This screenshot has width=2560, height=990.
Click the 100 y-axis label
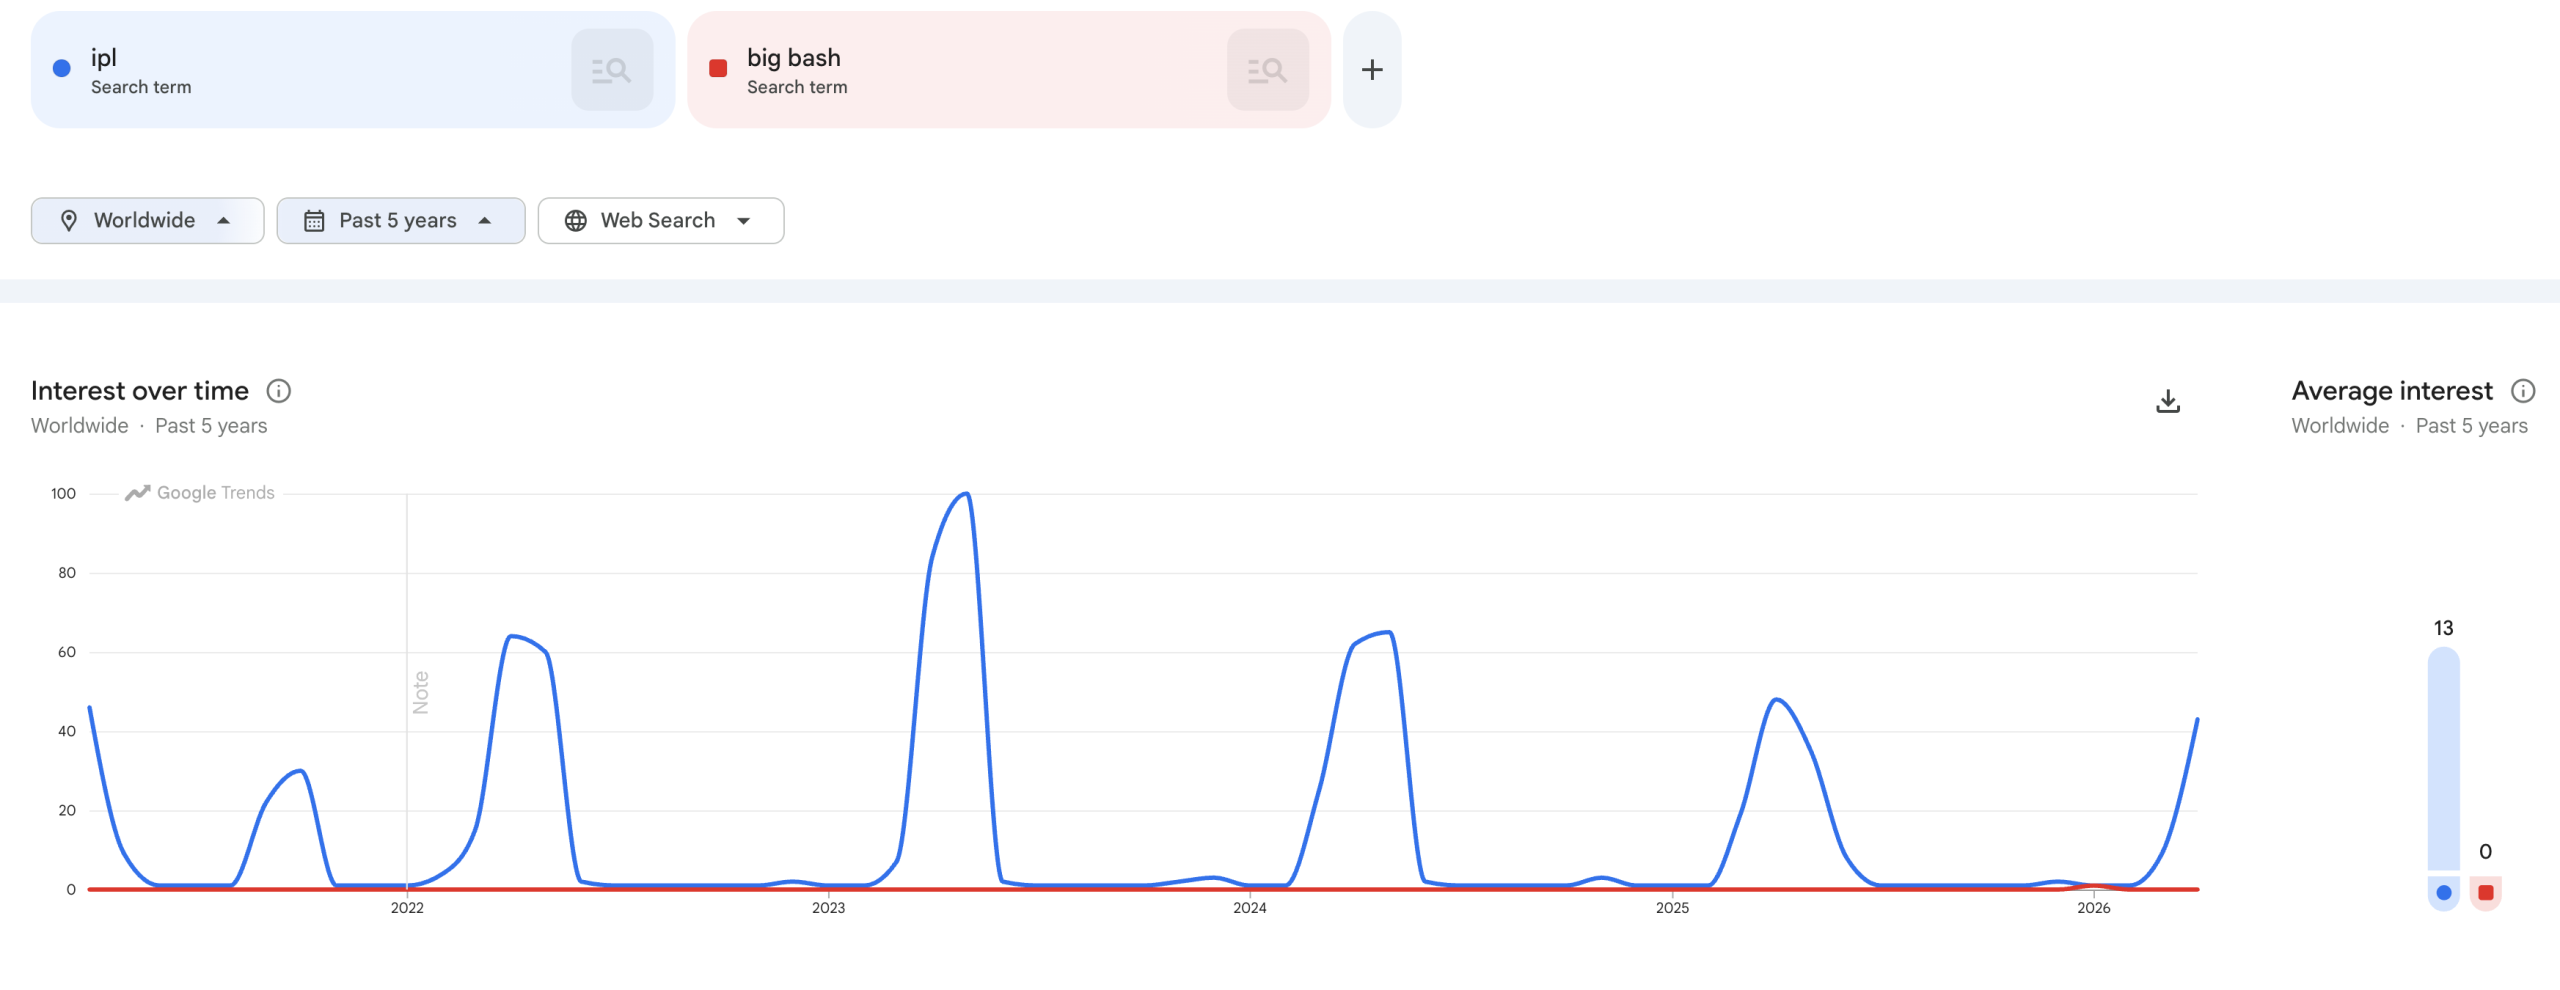pos(63,494)
